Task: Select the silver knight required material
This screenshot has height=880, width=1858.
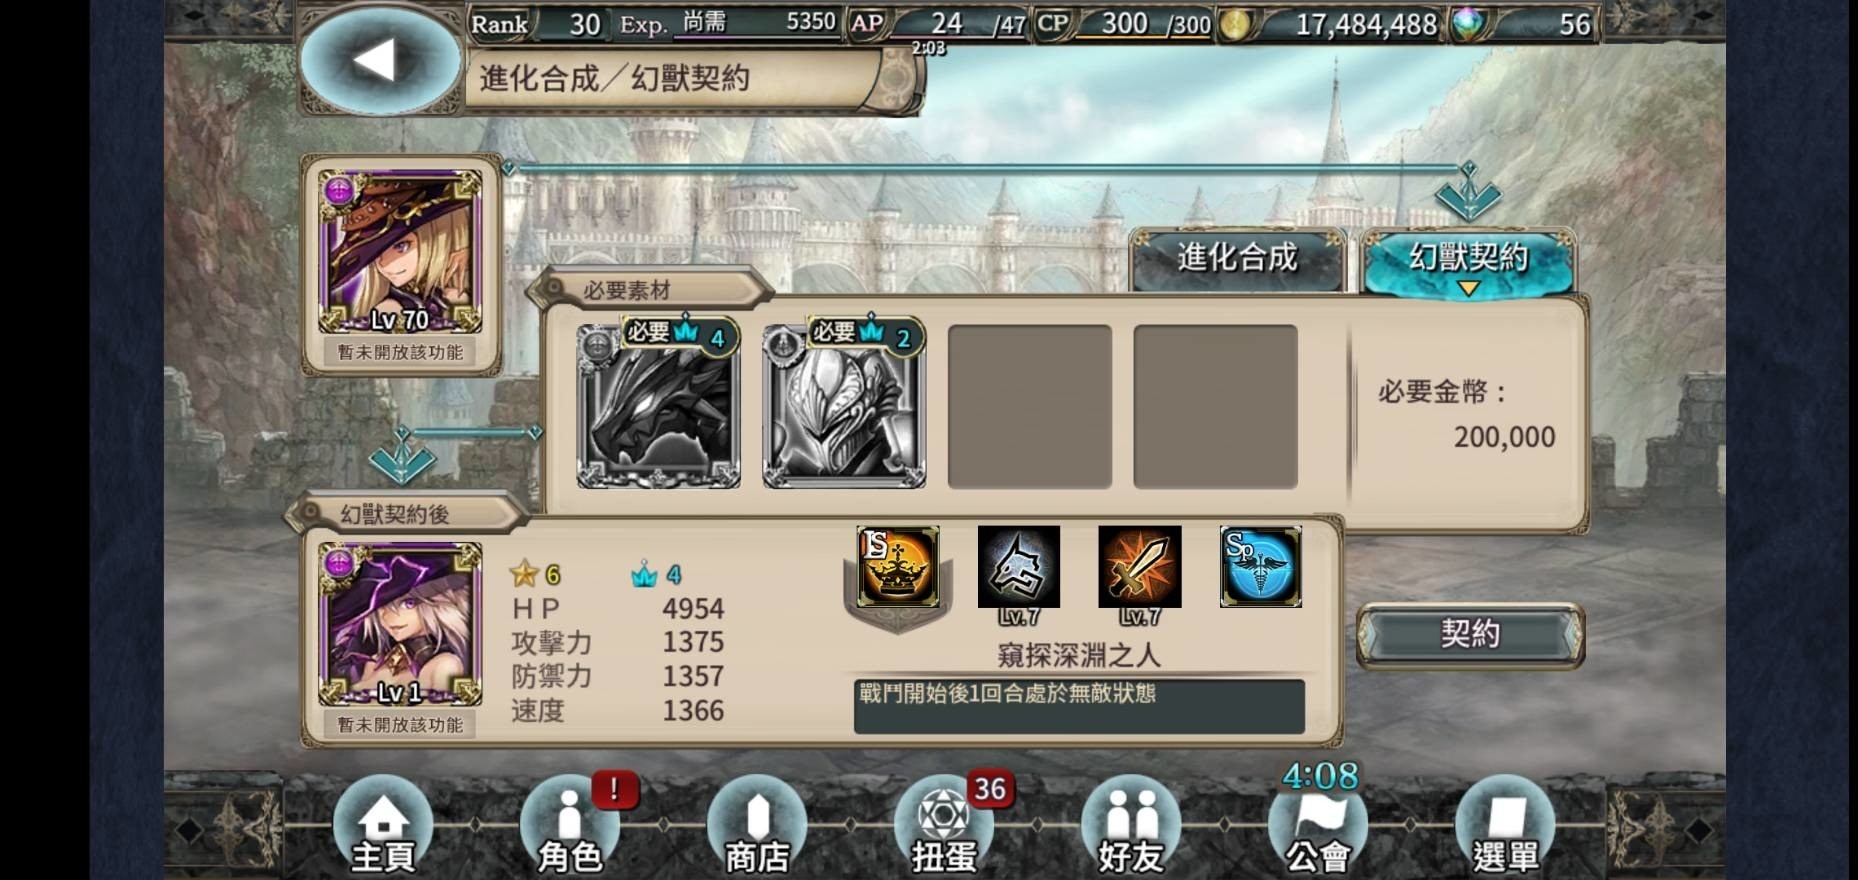Action: click(845, 405)
